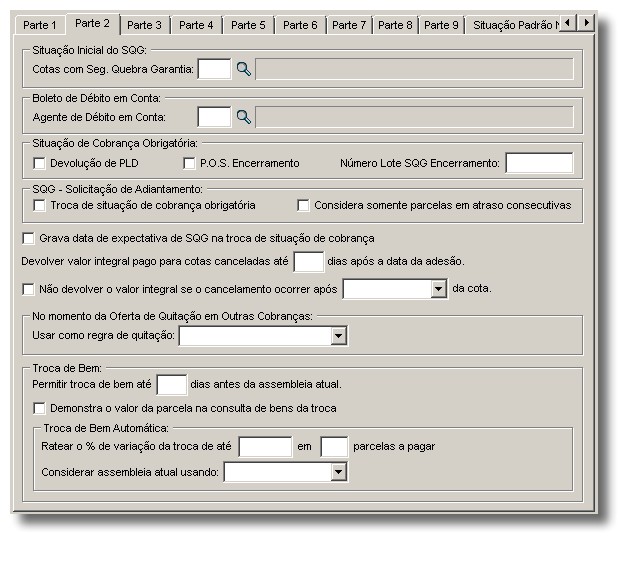618x564 pixels.
Task: Select the Parte 2 tab
Action: (x=93, y=24)
